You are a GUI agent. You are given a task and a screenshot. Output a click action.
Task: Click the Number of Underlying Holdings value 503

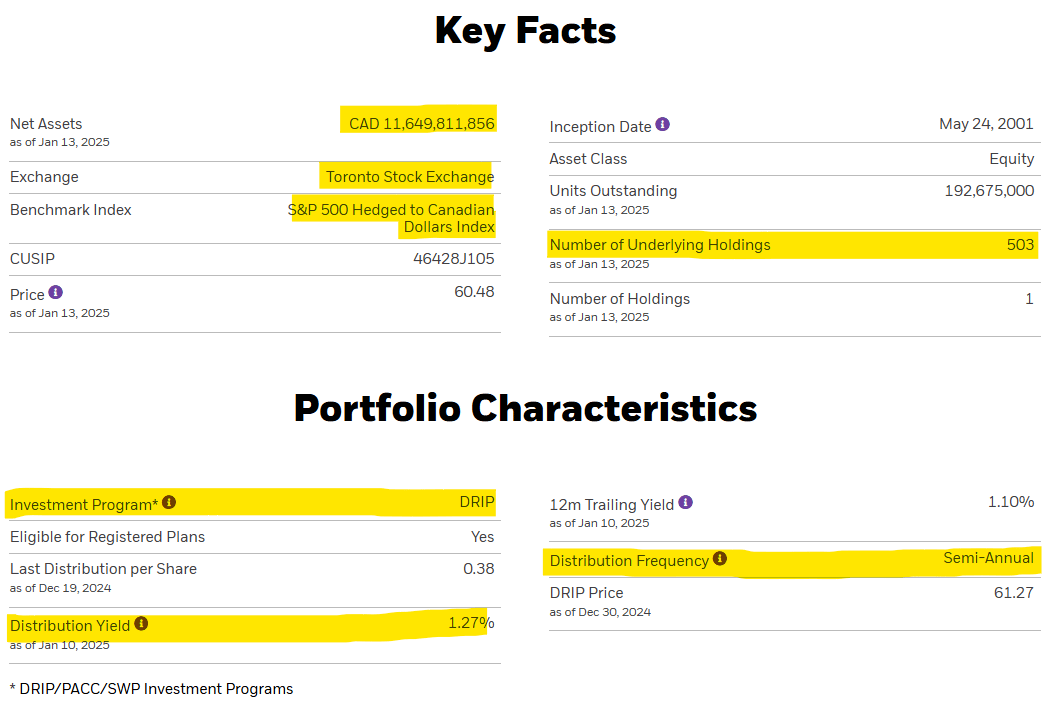pos(1020,245)
